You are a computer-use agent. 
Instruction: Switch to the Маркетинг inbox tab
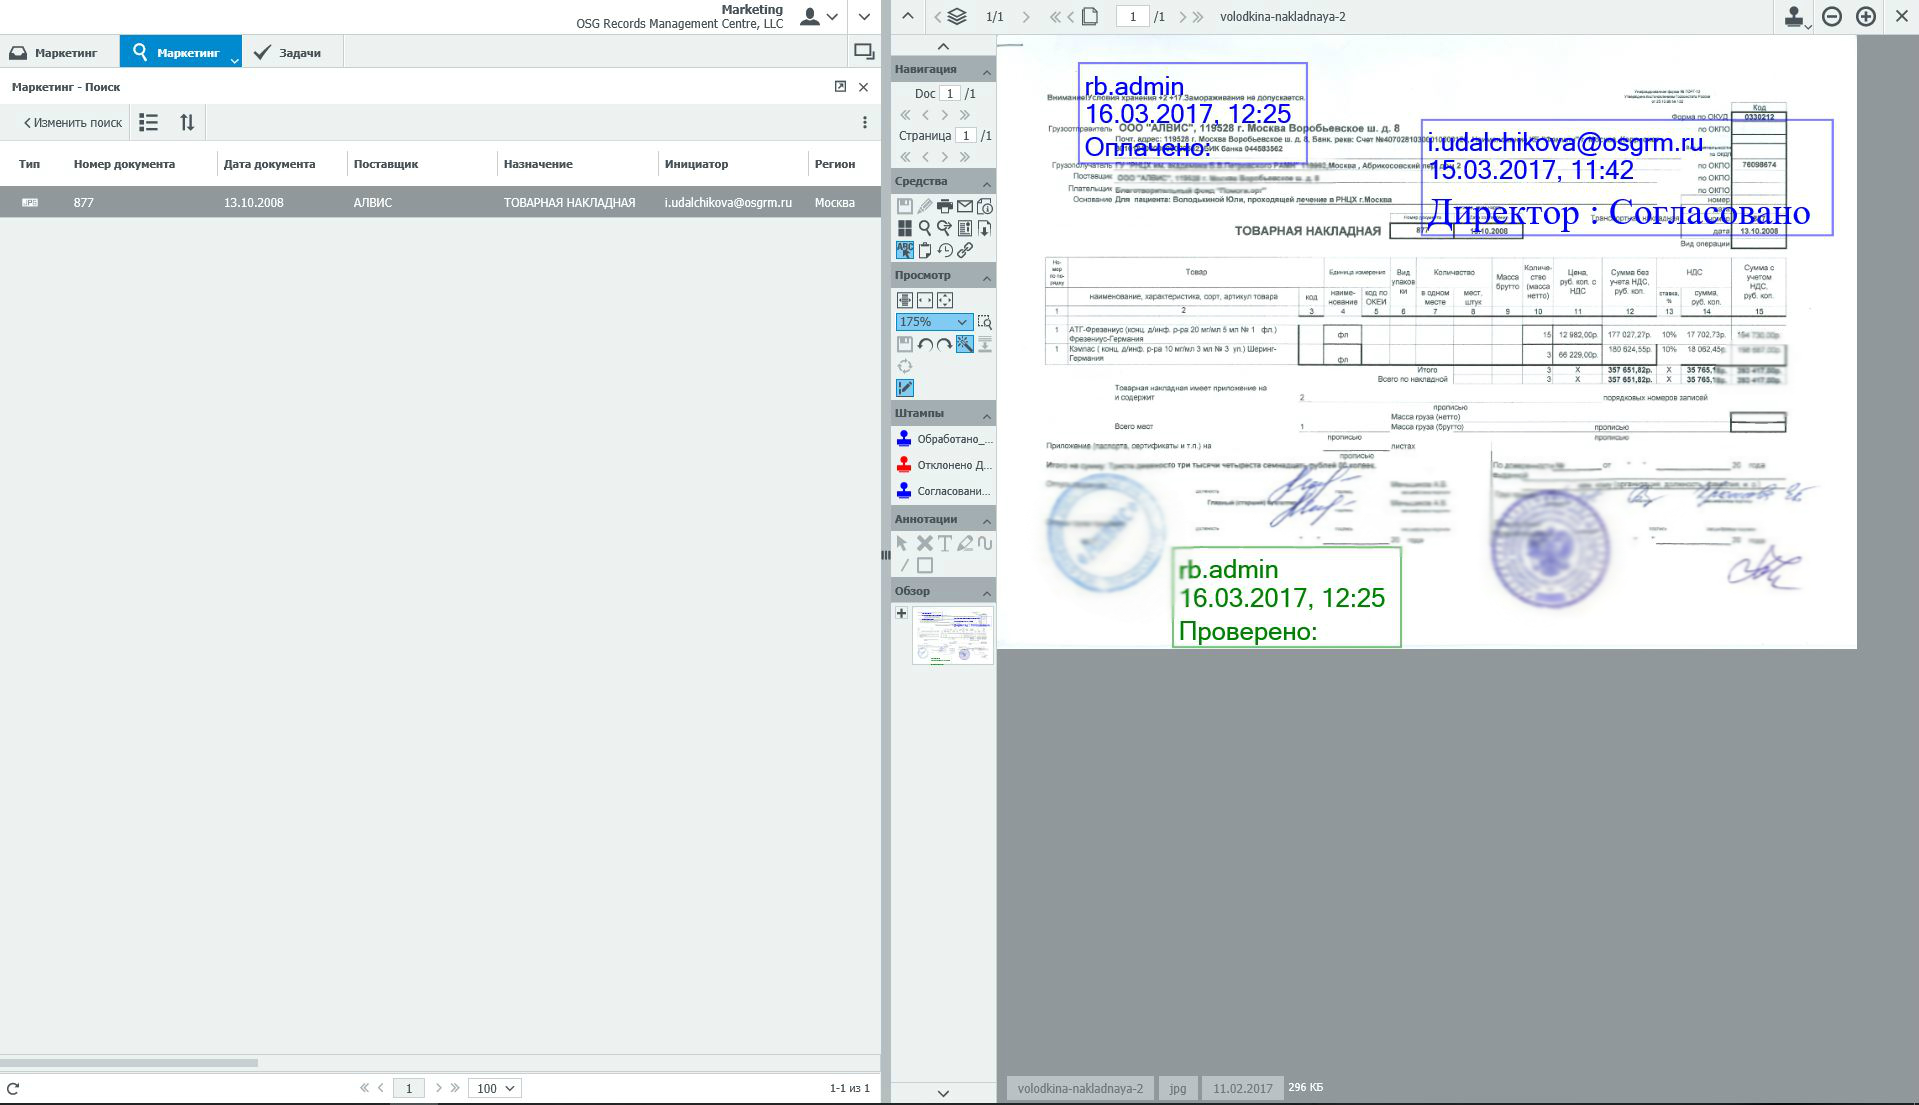(x=55, y=52)
